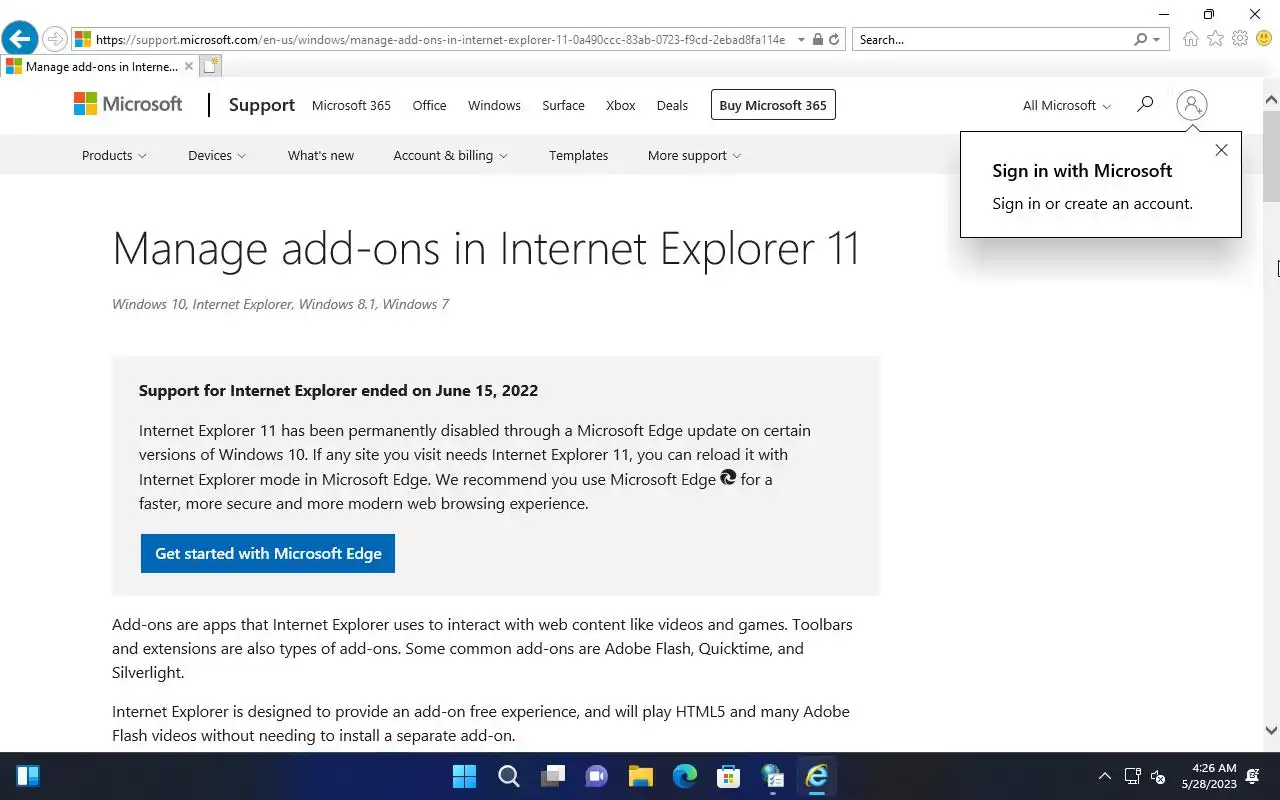This screenshot has height=800, width=1280.
Task: Go back with the browser Back arrow
Action: click(19, 39)
